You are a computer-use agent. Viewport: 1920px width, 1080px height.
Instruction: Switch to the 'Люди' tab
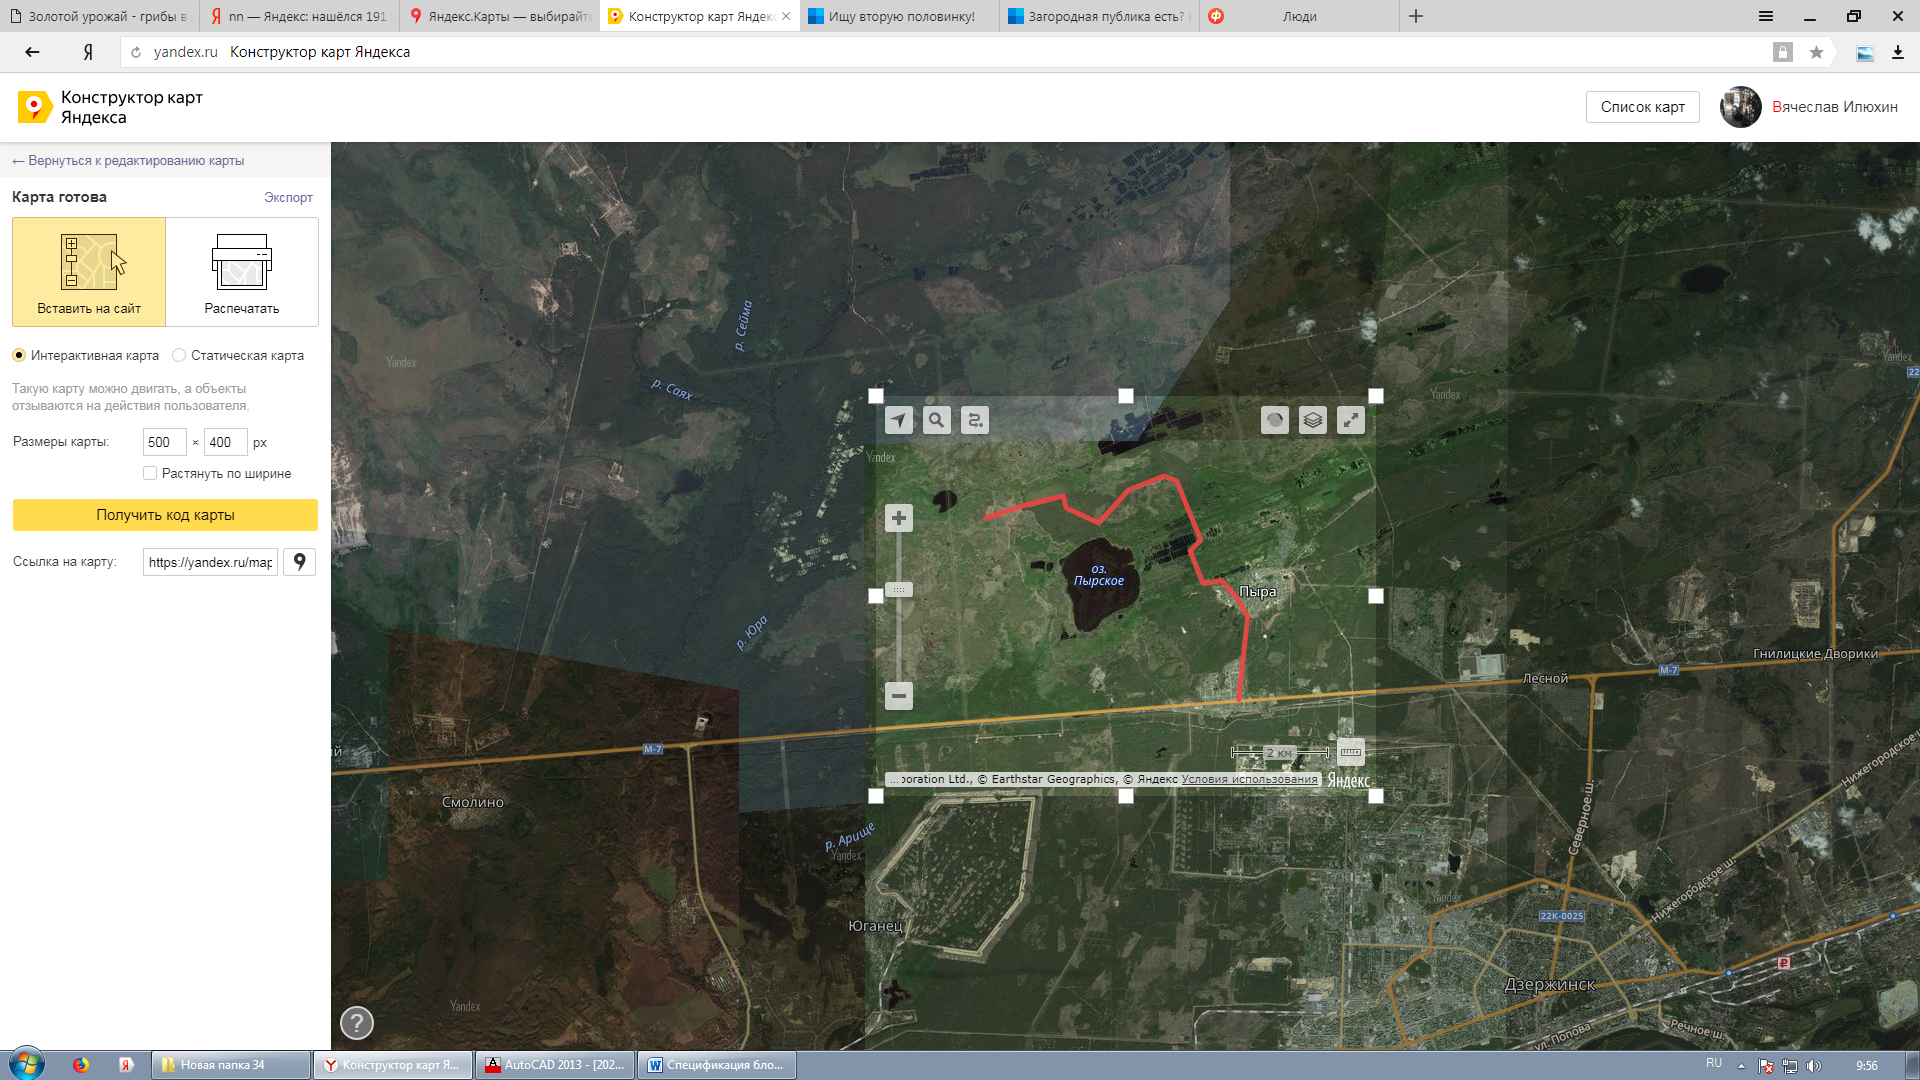[x=1300, y=16]
